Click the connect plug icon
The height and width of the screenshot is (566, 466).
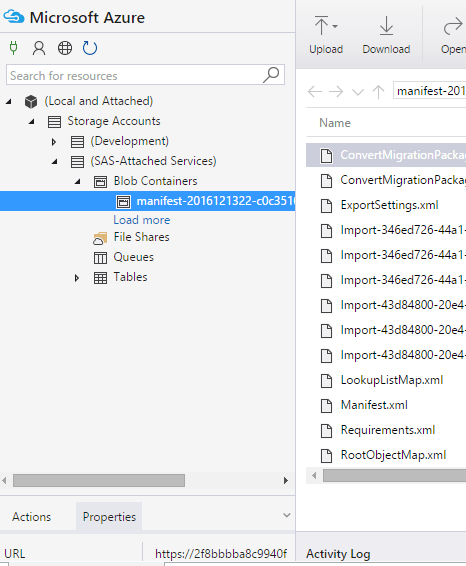13,48
